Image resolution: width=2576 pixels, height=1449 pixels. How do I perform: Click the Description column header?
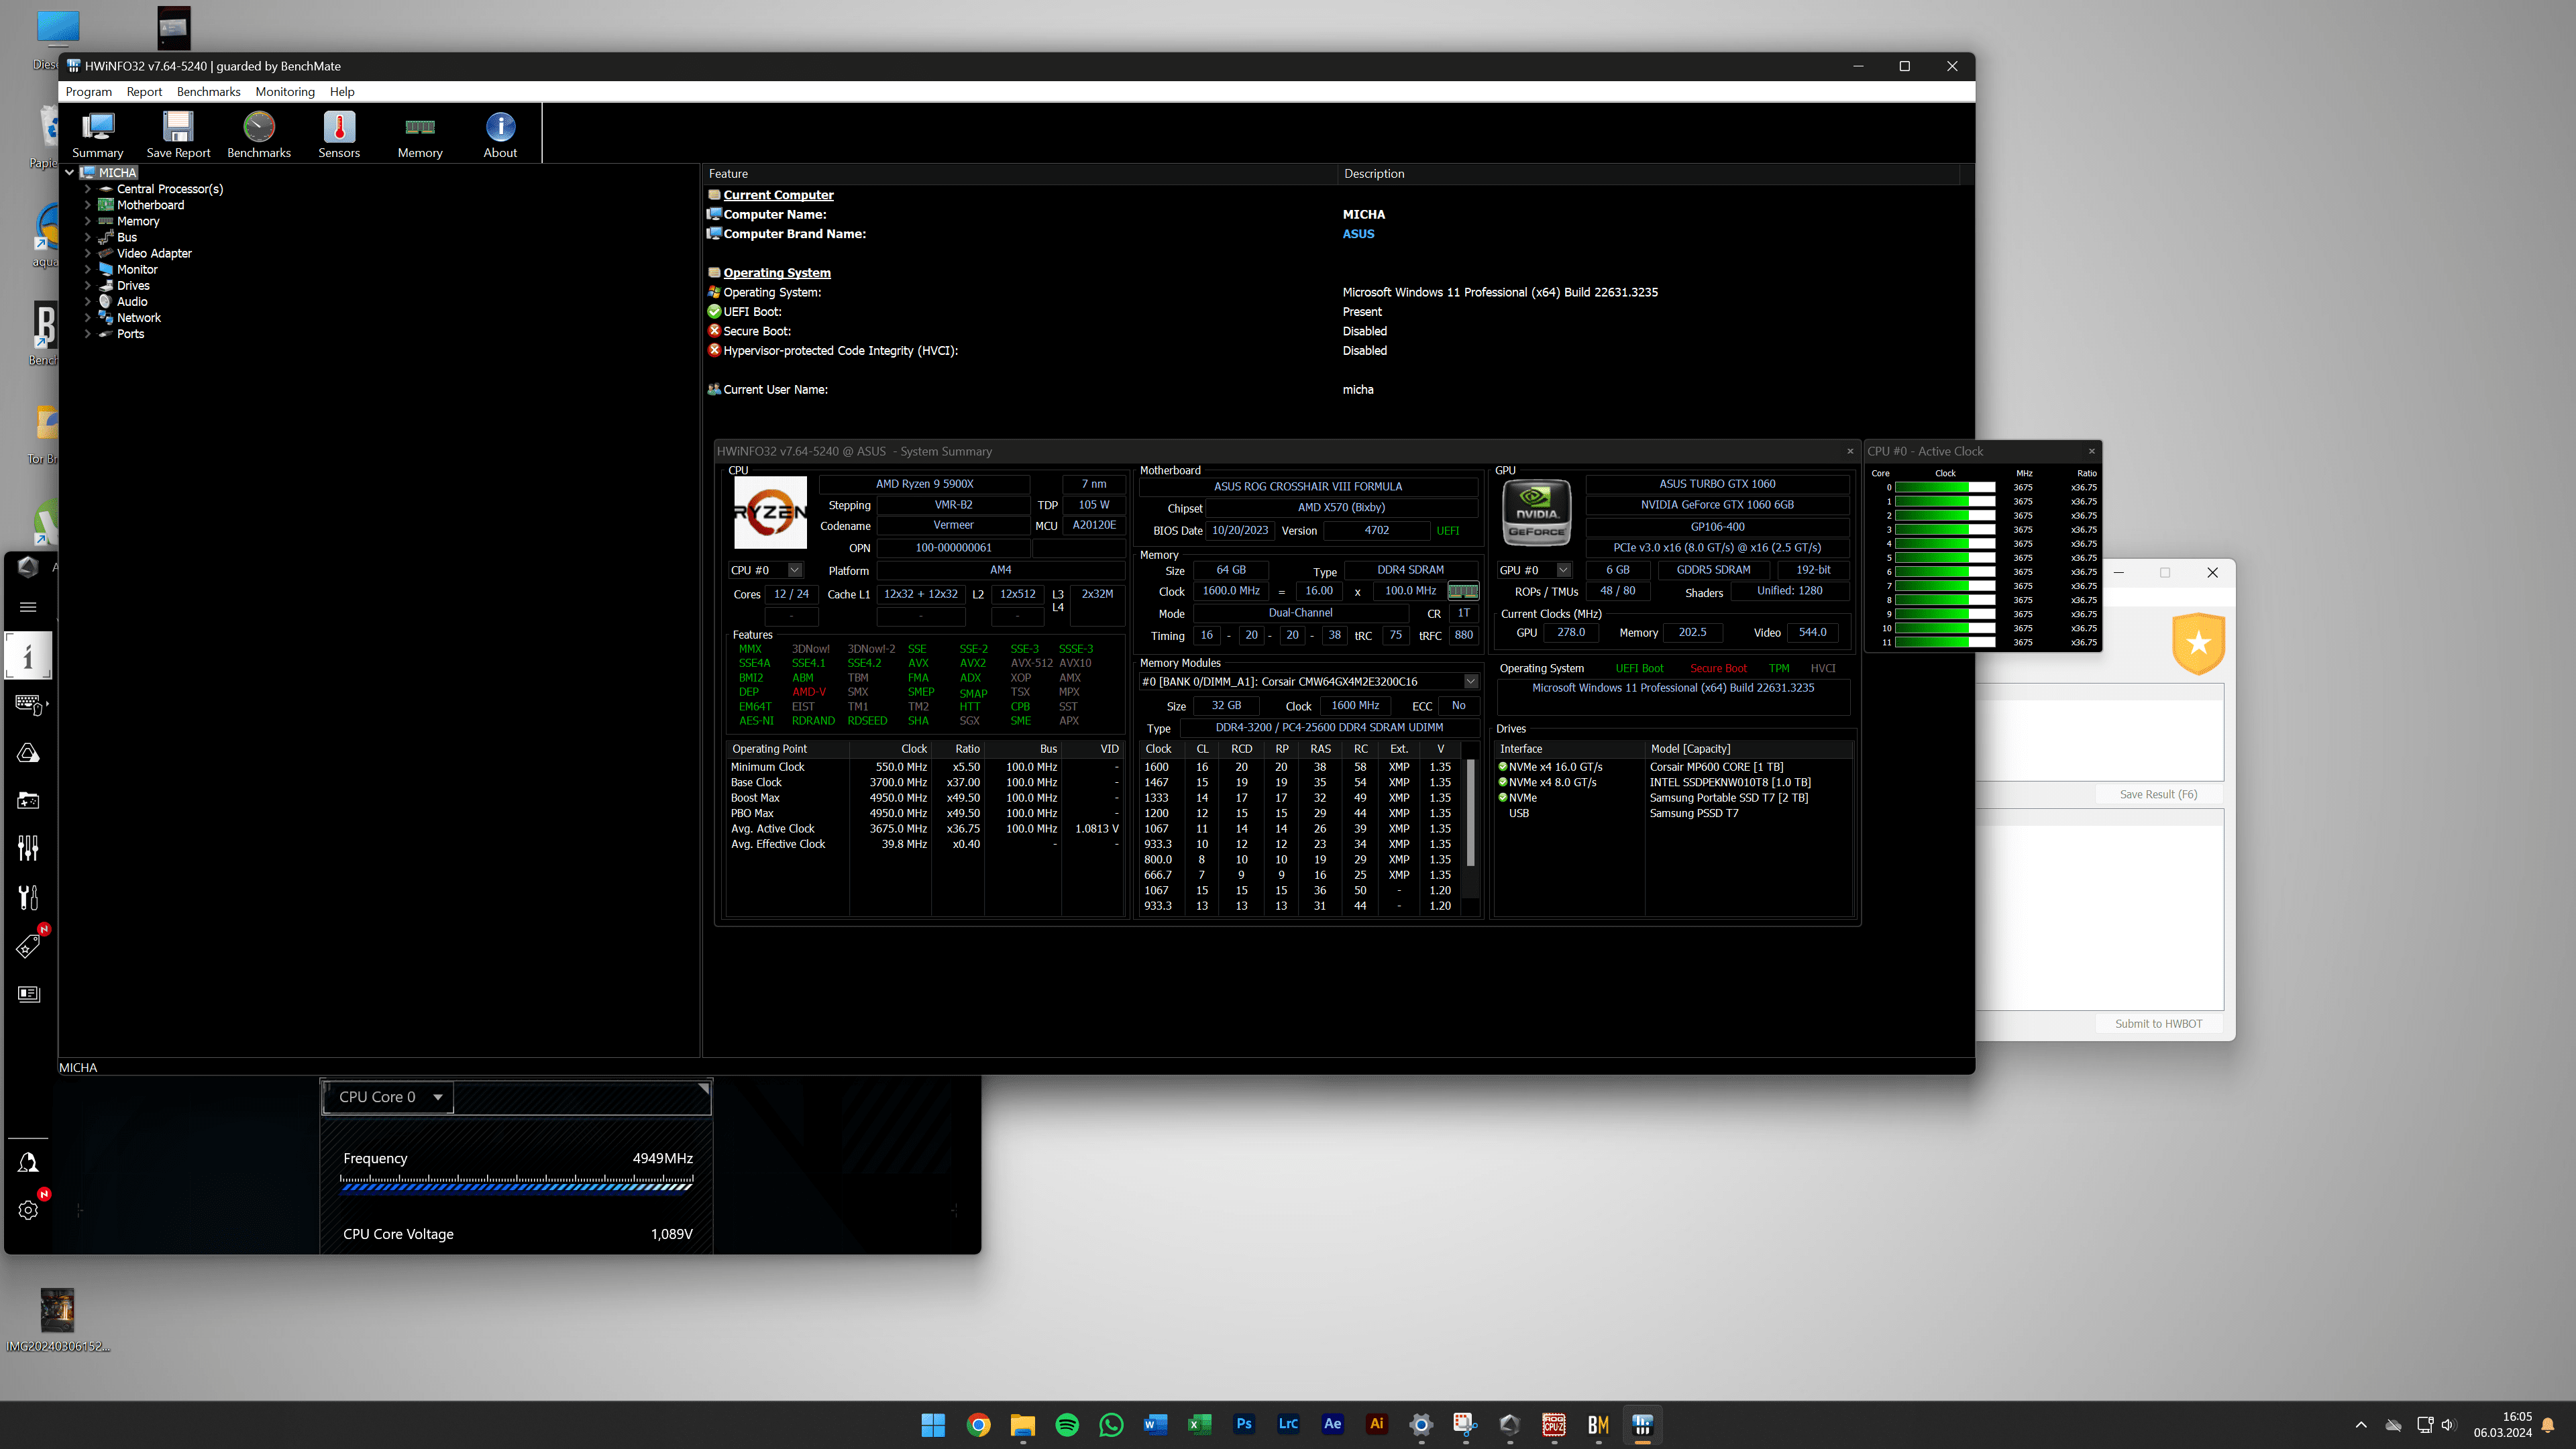tap(1648, 174)
